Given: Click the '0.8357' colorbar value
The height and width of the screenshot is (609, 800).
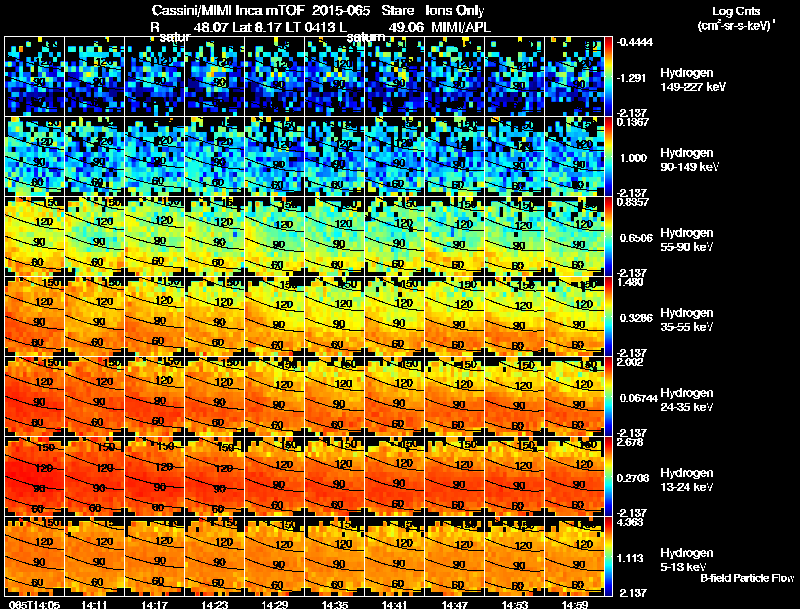Looking at the screenshot, I should [x=633, y=202].
